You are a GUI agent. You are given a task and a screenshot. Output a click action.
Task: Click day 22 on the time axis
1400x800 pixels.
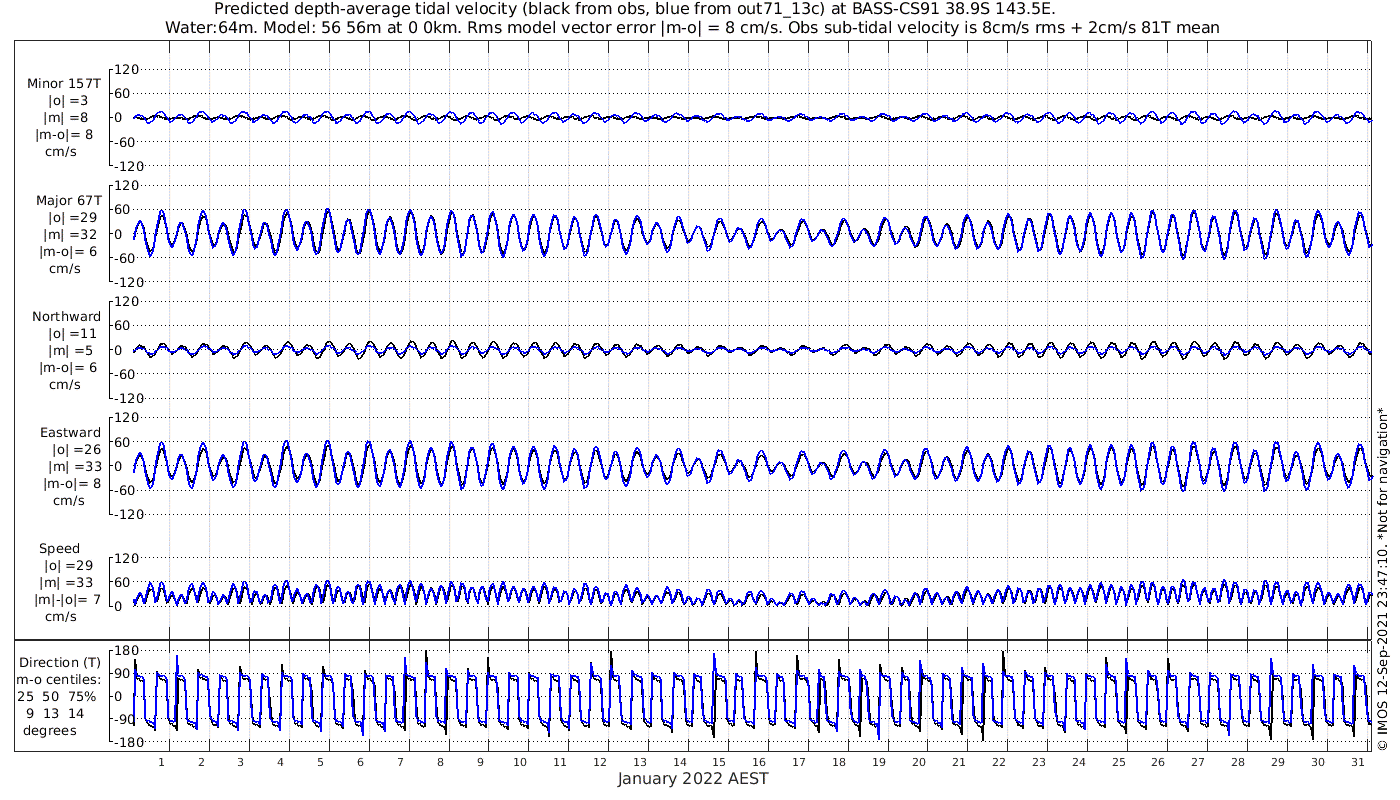point(998,762)
